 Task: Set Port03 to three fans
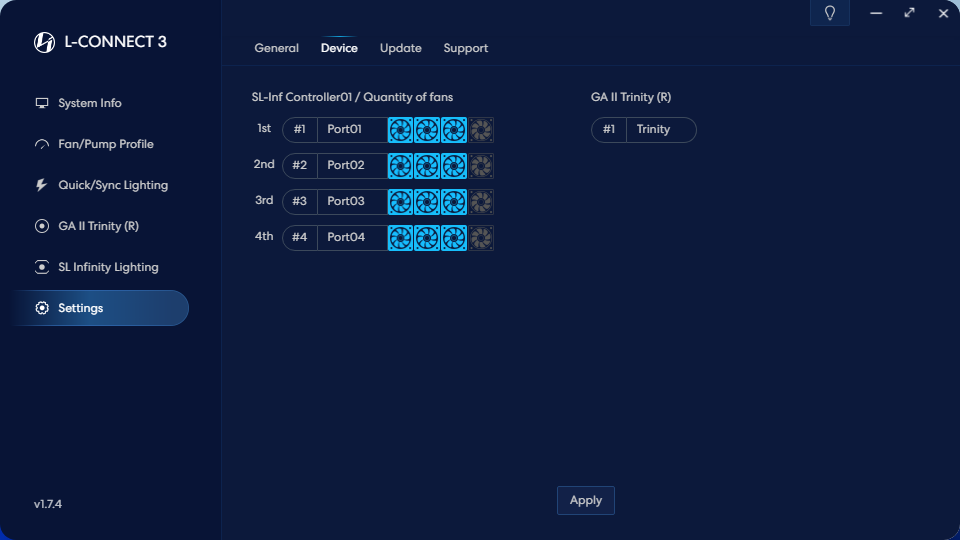coord(454,202)
